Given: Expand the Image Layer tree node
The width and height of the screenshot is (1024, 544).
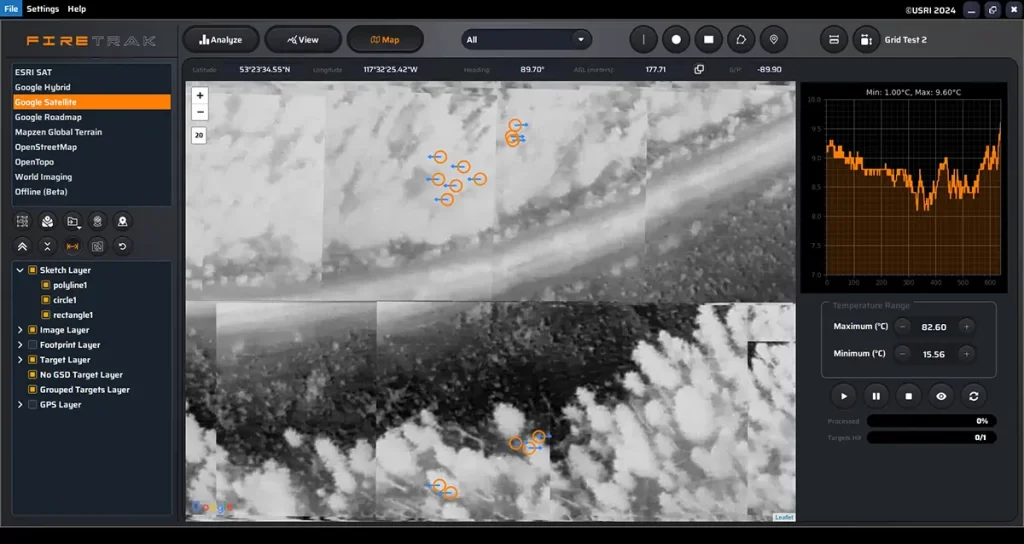Looking at the screenshot, I should (21, 330).
